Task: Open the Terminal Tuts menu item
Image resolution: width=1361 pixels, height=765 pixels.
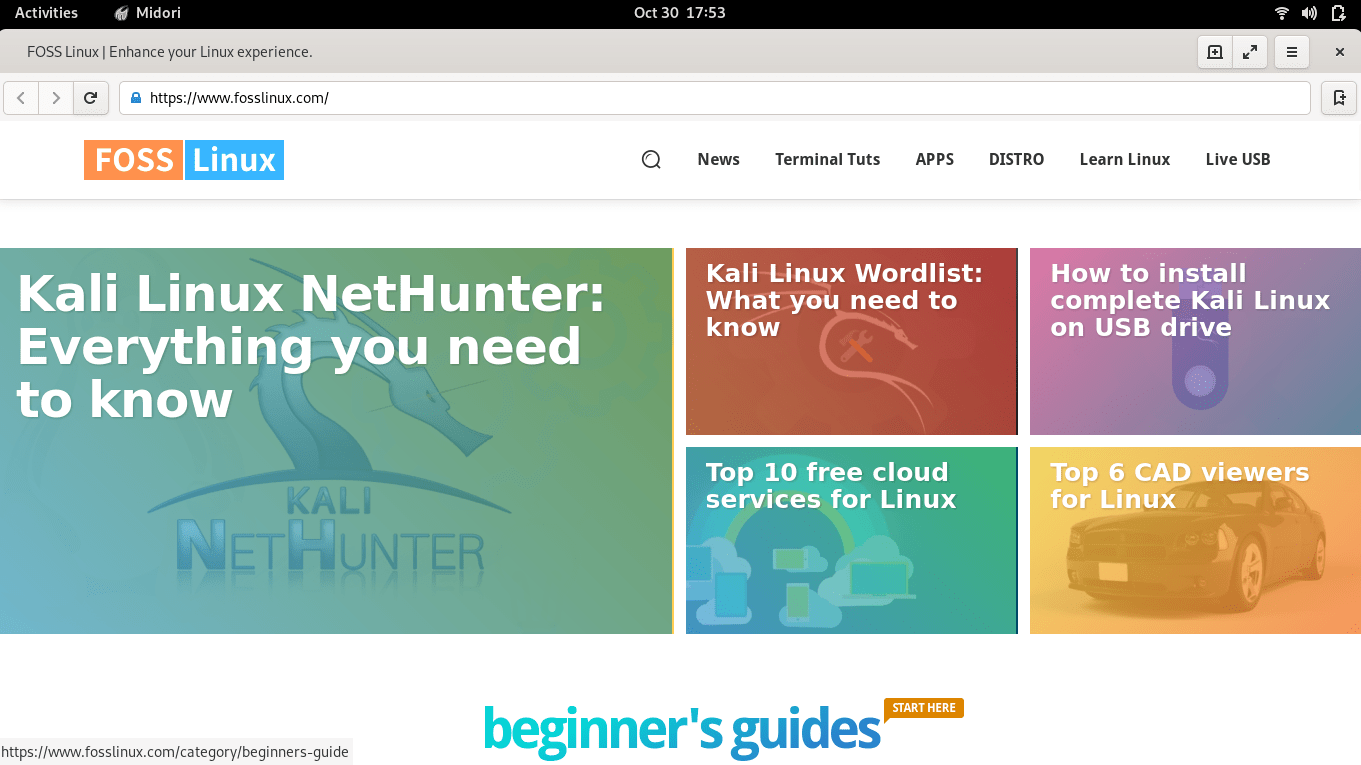Action: pos(827,159)
